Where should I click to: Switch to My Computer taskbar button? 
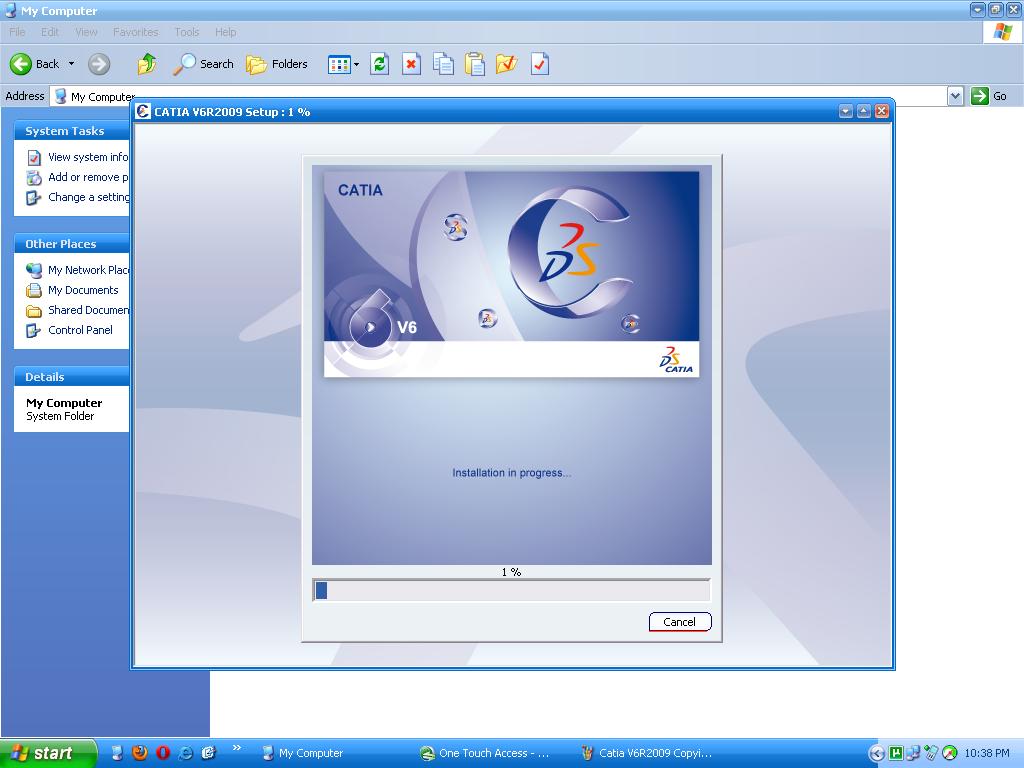(x=333, y=753)
